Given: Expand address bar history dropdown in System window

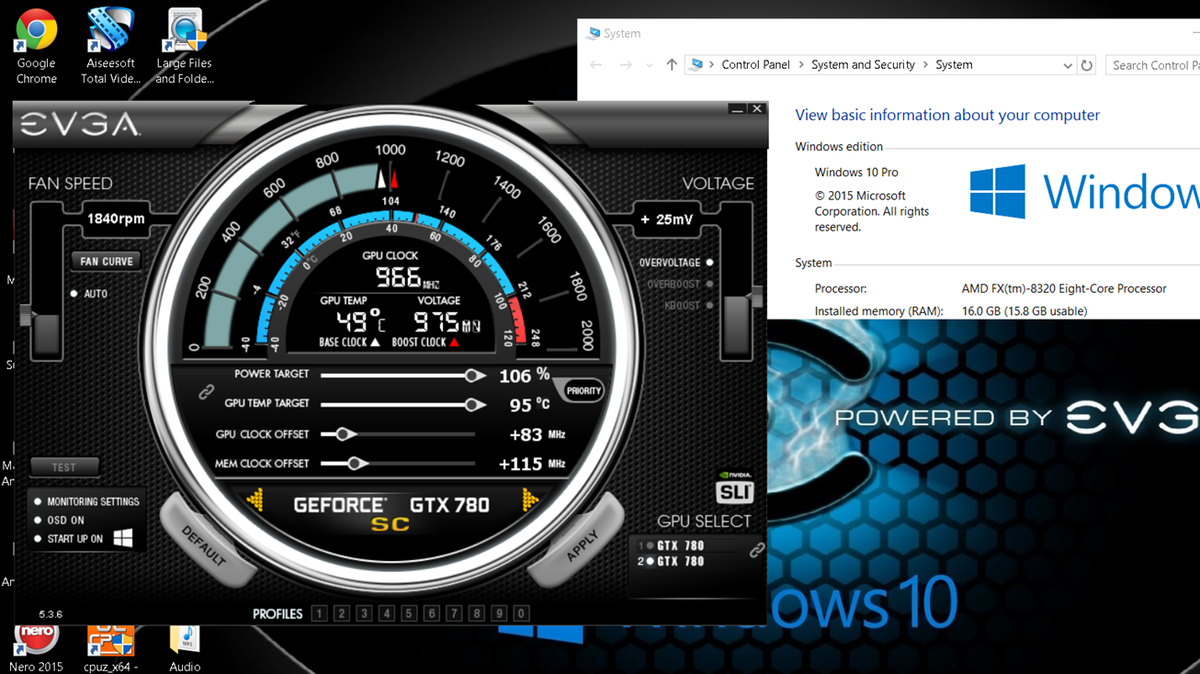Looking at the screenshot, I should click(1068, 65).
